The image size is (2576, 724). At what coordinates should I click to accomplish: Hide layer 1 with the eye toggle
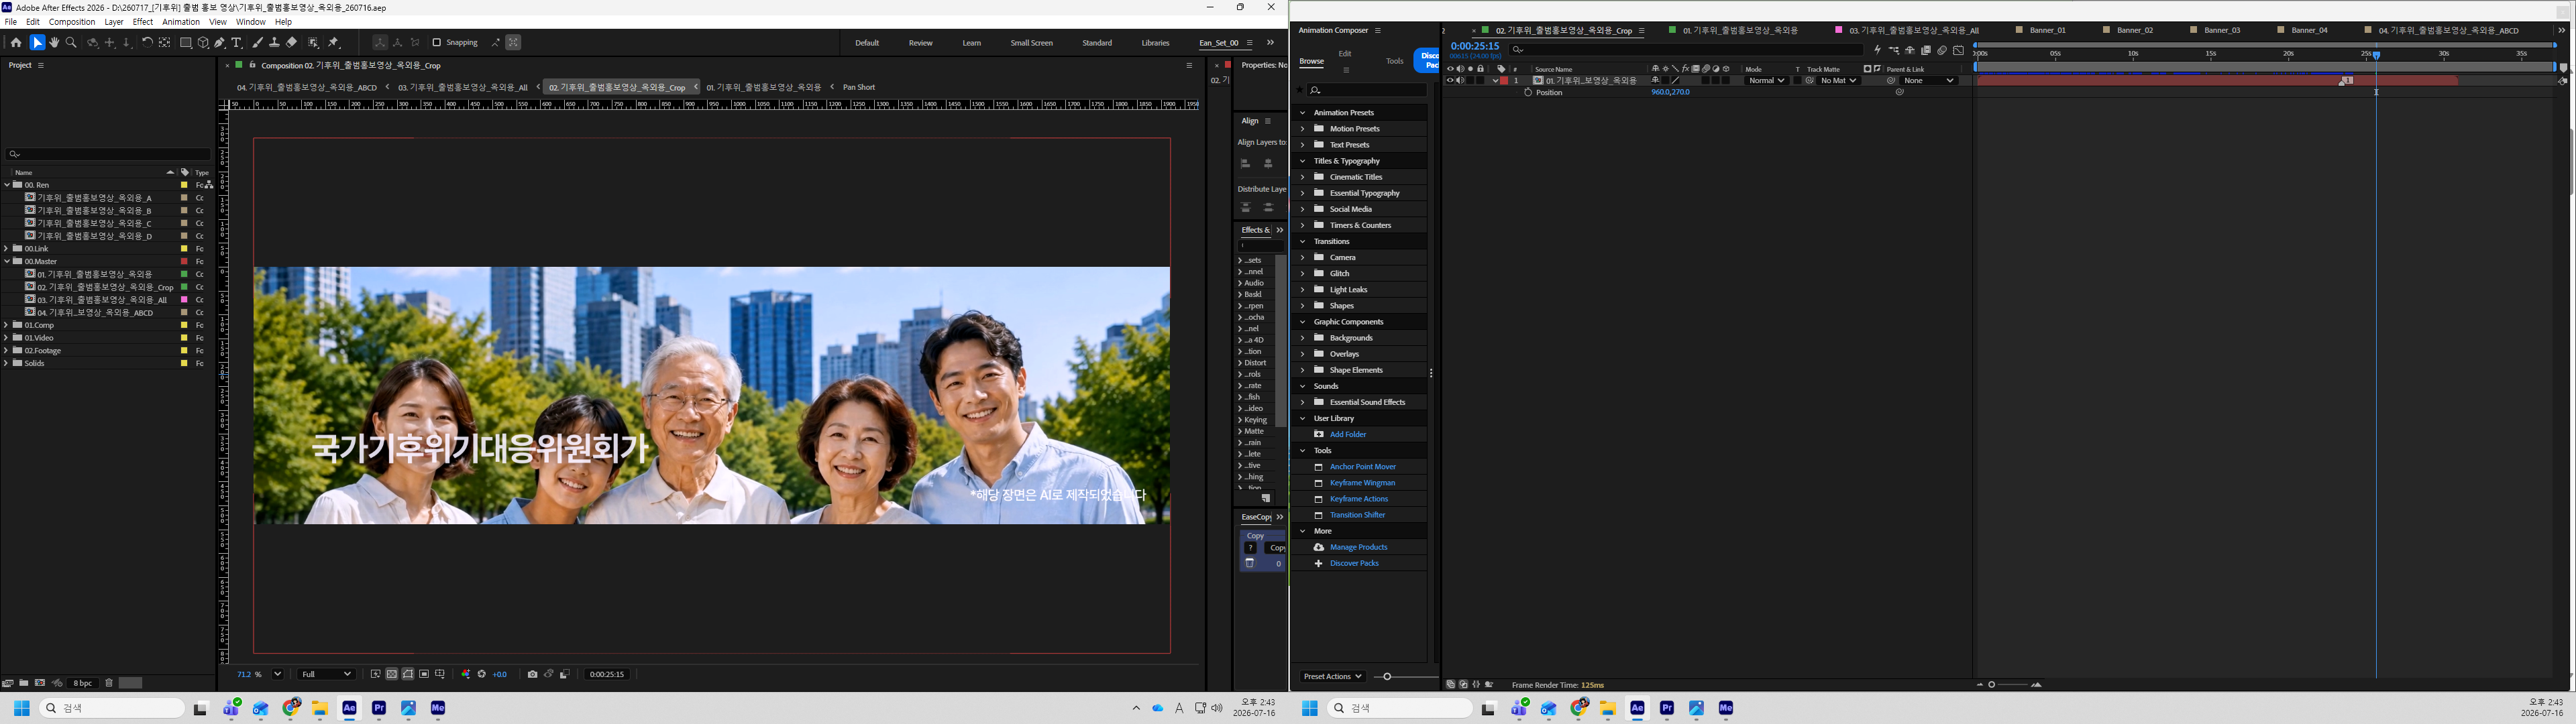[x=1450, y=80]
